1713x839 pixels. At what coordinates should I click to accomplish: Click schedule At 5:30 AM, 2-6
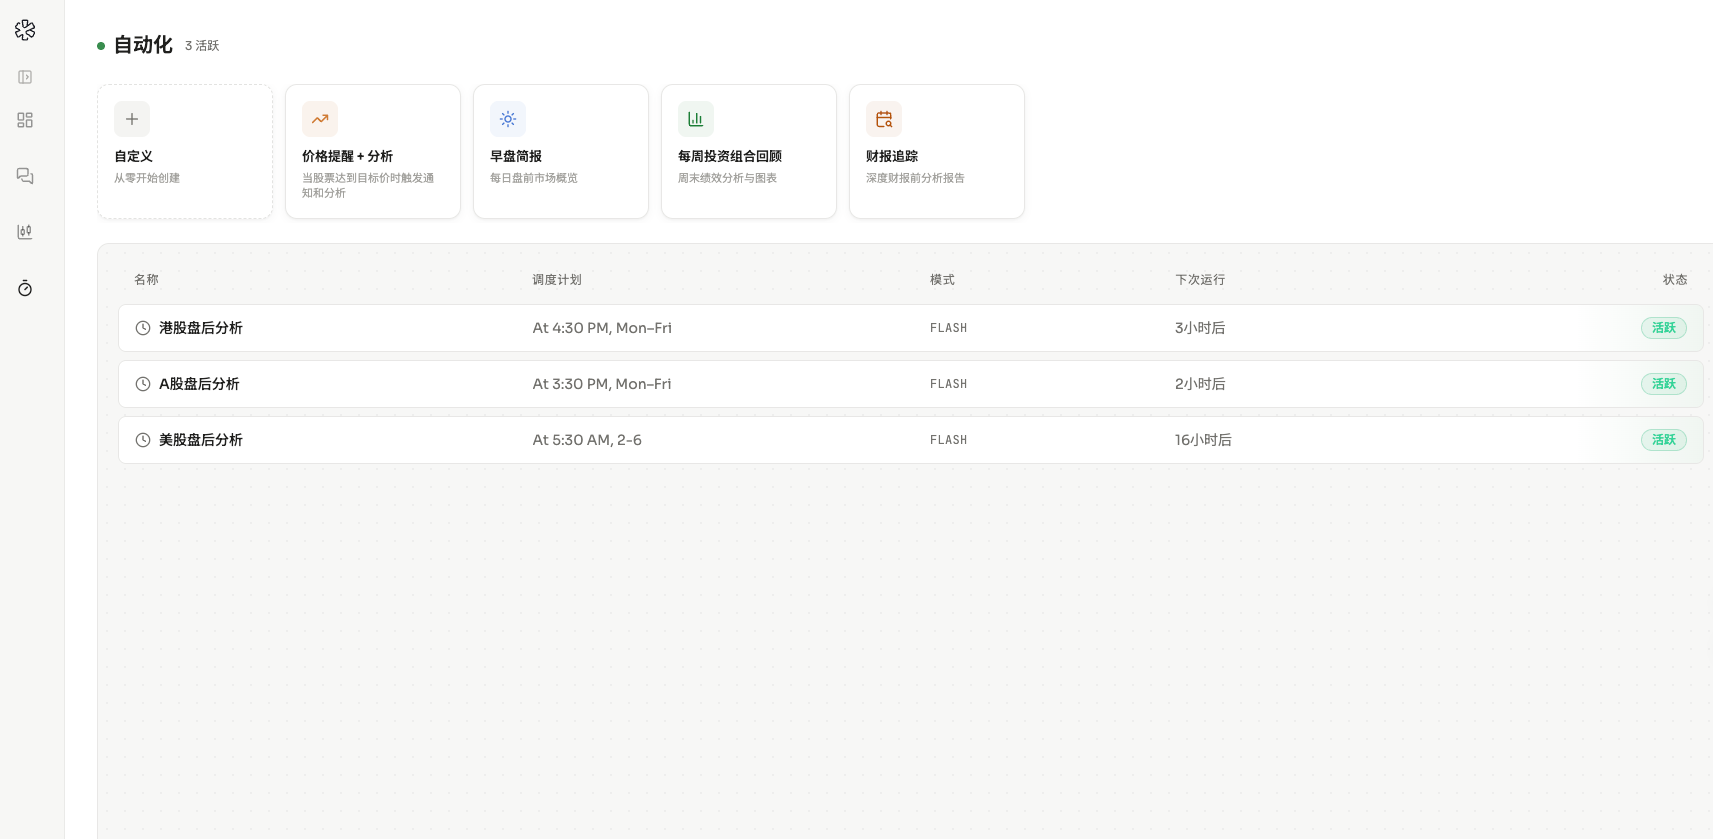click(587, 440)
